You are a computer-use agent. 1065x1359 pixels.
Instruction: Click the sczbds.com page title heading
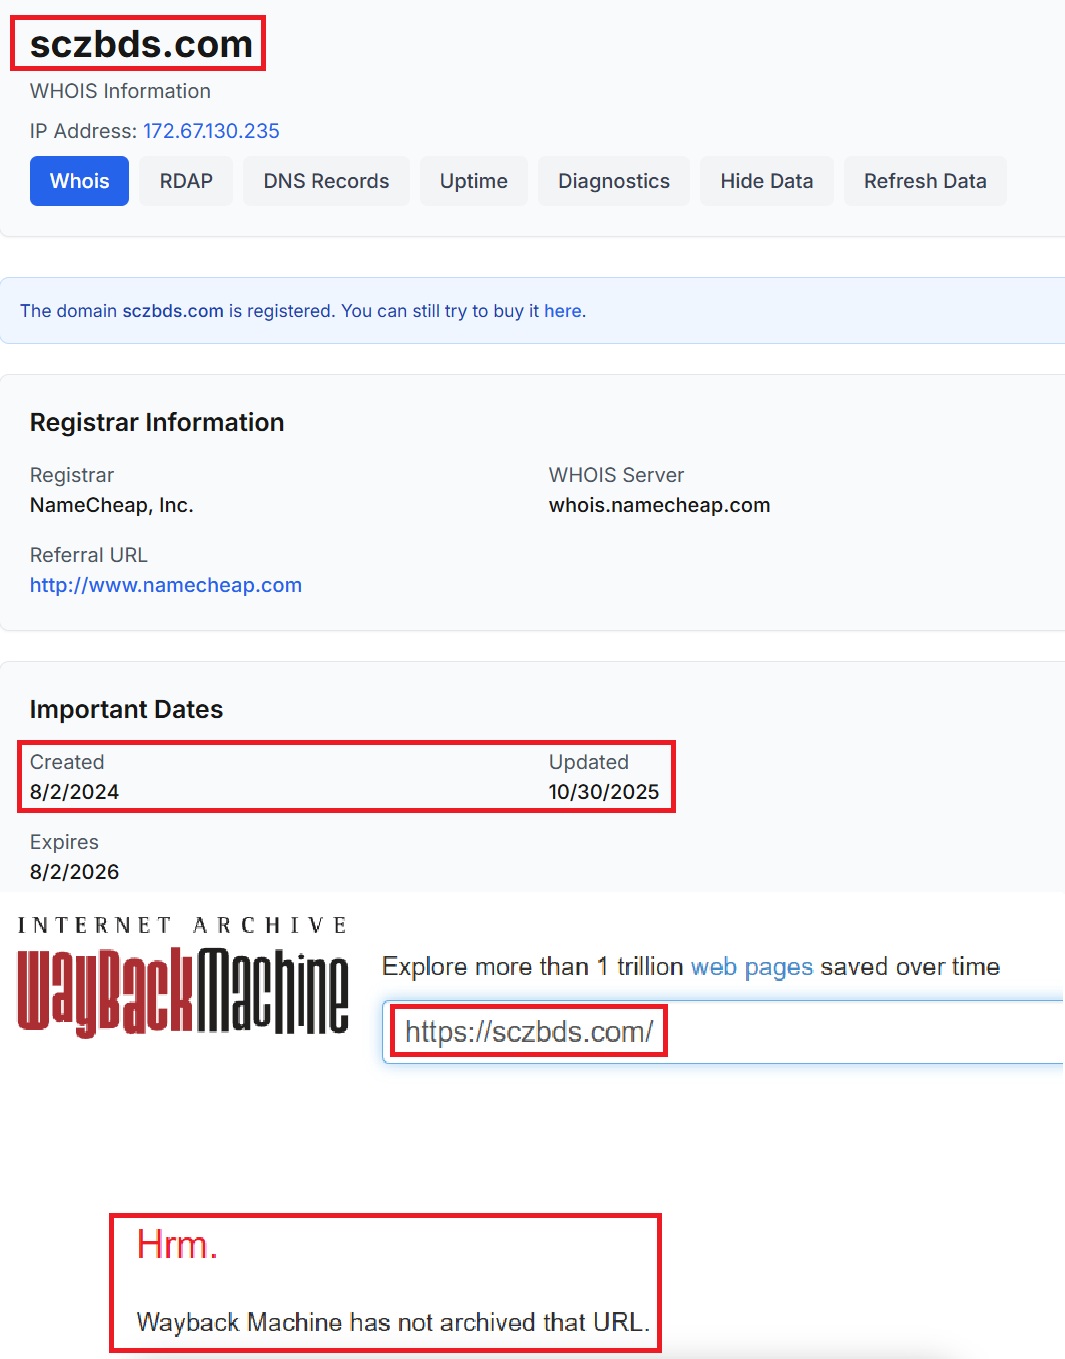(x=138, y=43)
